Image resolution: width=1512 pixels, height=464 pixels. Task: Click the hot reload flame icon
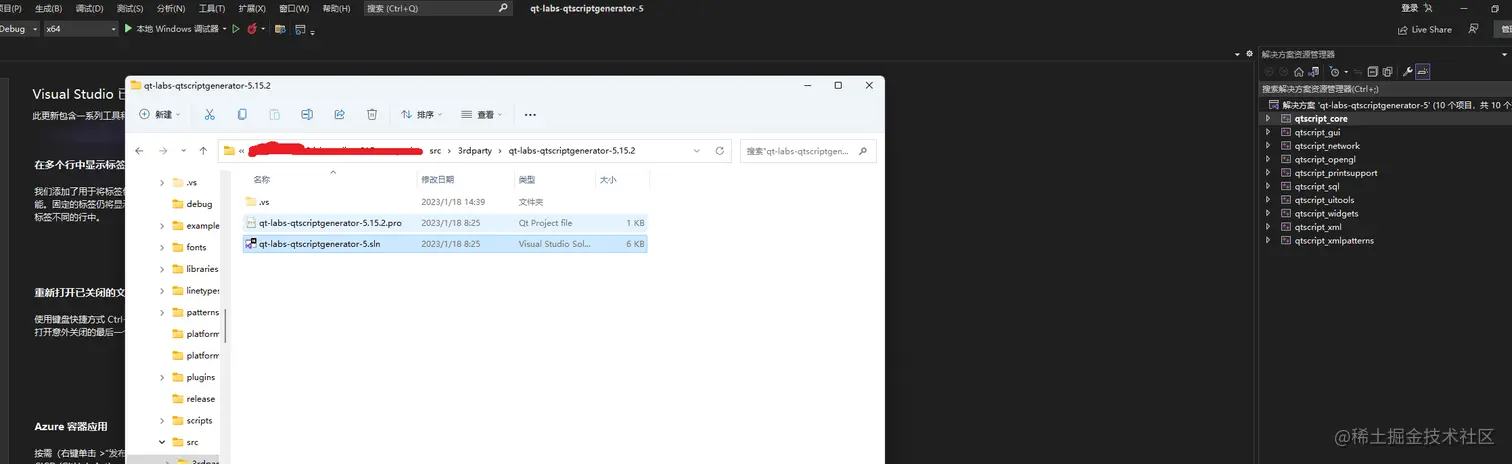tap(252, 29)
